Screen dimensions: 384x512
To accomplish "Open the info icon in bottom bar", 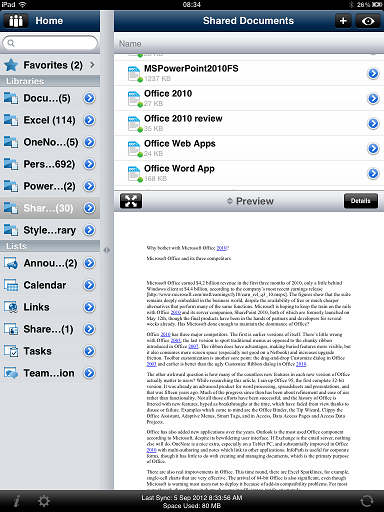I will (x=17, y=501).
